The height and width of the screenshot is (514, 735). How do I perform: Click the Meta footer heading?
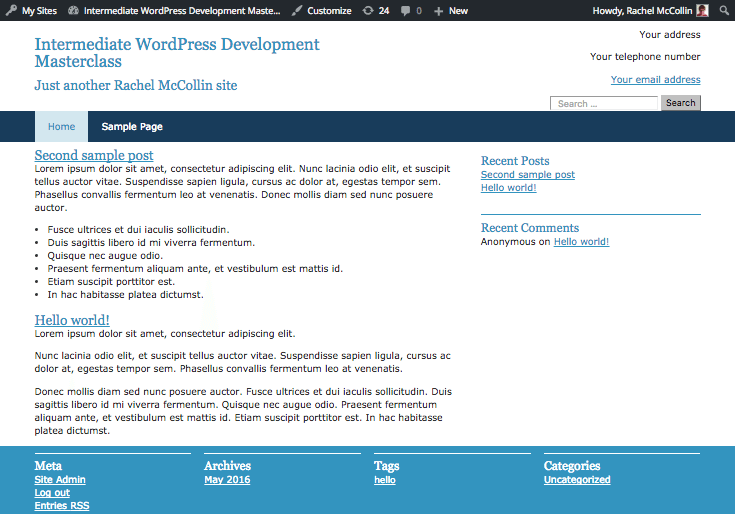[48, 466]
